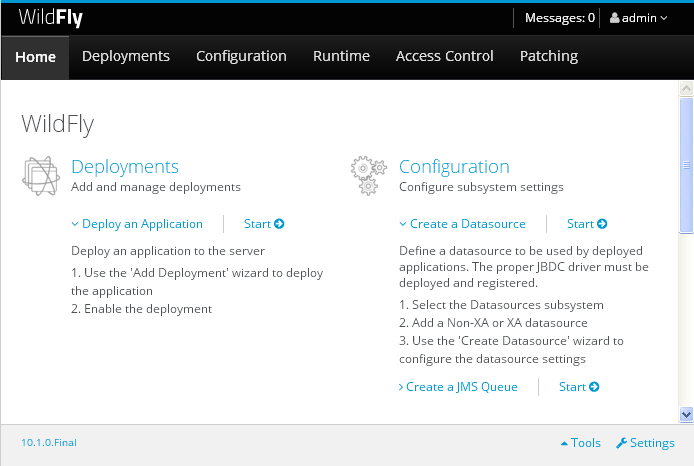Start the Create a JMS Queue task
This screenshot has height=466, width=694.
click(x=579, y=387)
